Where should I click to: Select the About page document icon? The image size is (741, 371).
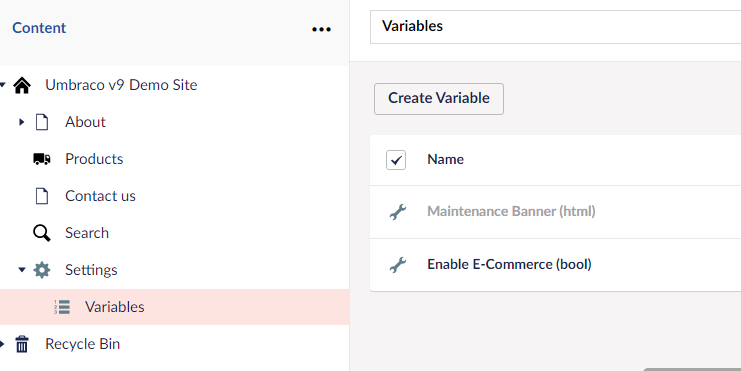(42, 122)
